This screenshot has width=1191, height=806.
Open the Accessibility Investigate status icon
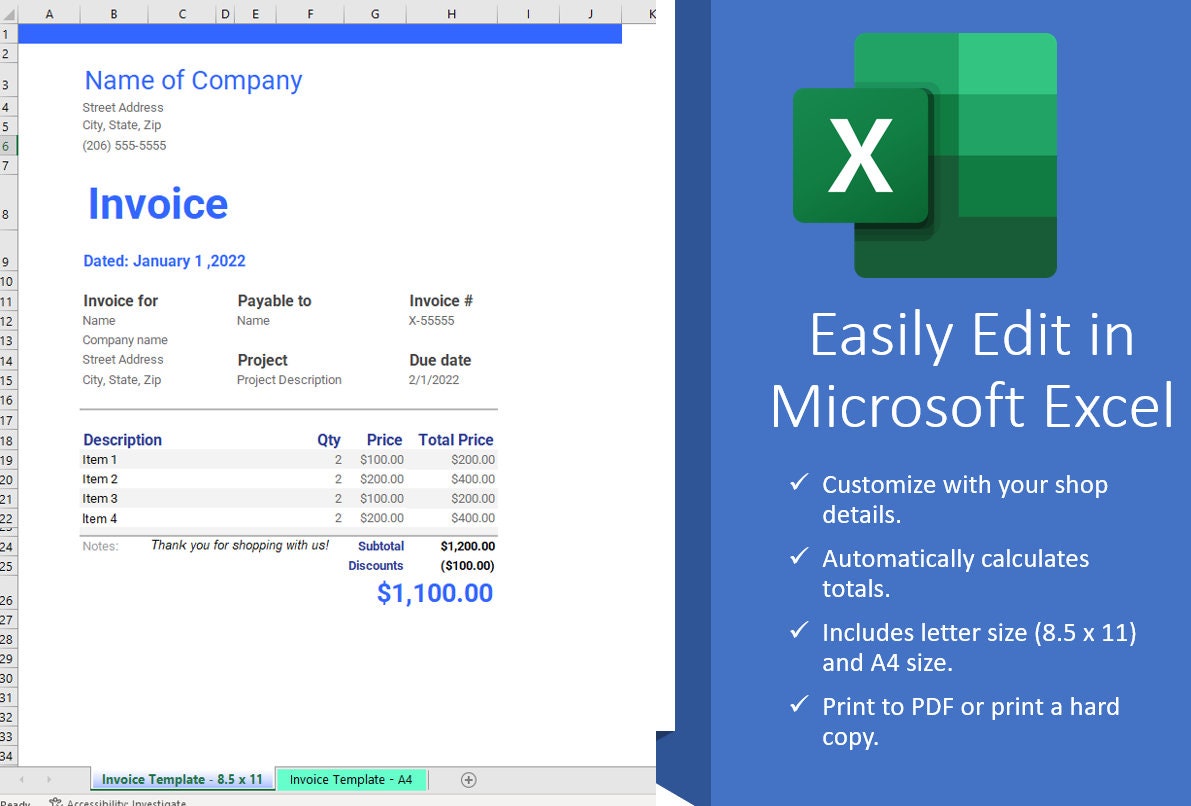pos(55,801)
